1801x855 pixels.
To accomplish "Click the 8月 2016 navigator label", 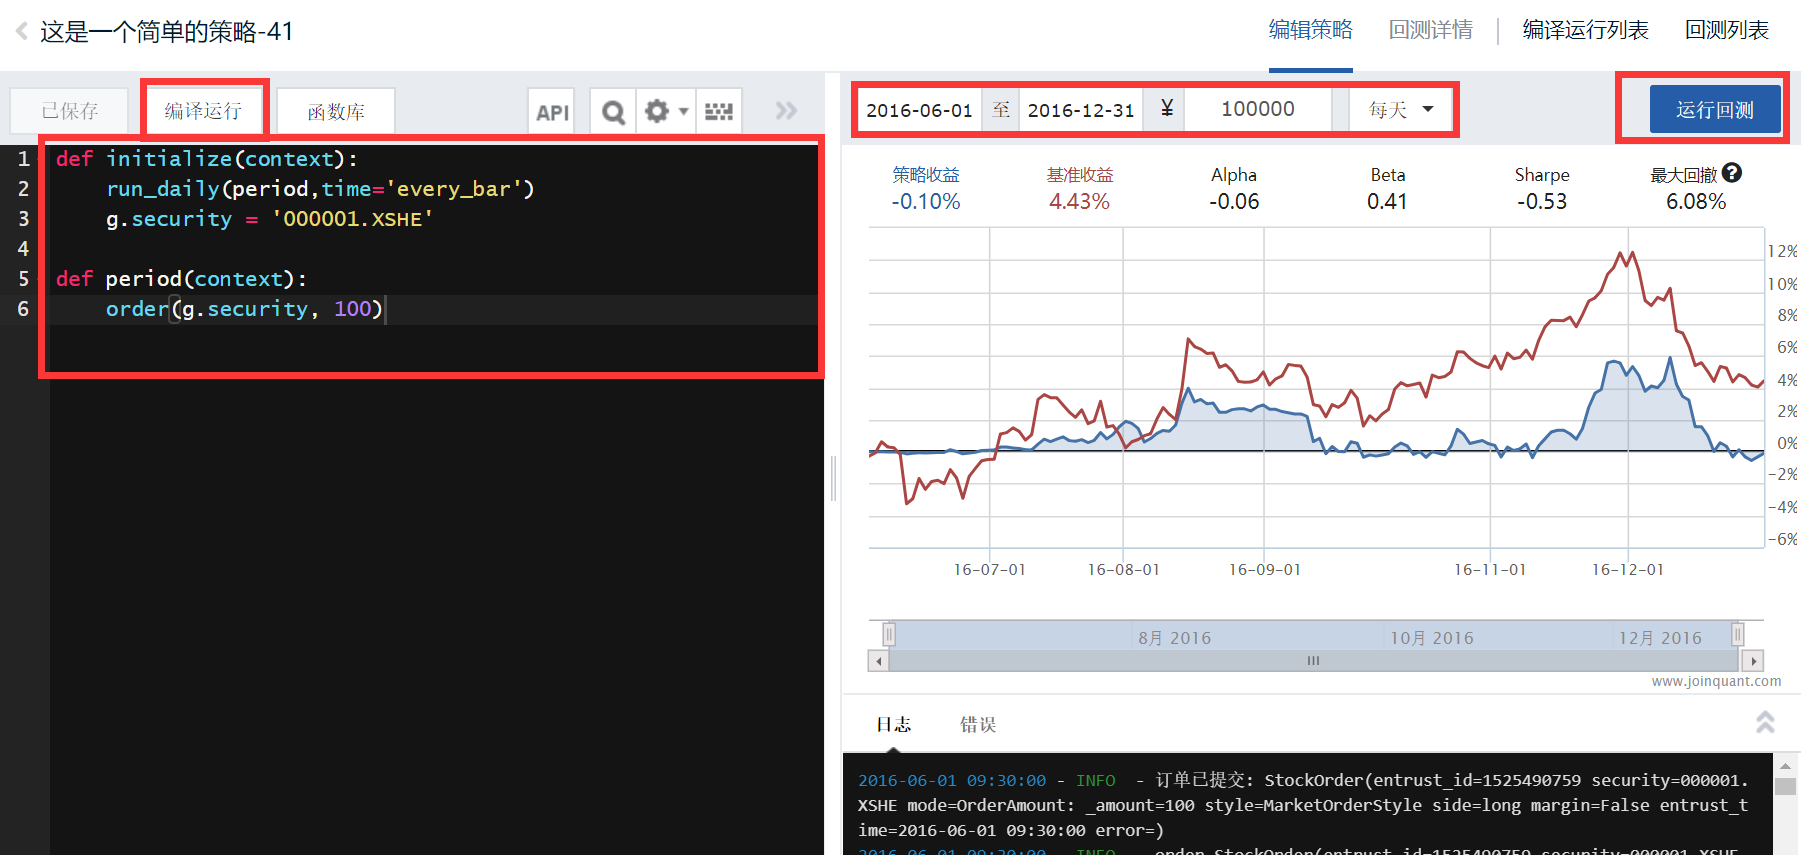I will click(x=1174, y=638).
